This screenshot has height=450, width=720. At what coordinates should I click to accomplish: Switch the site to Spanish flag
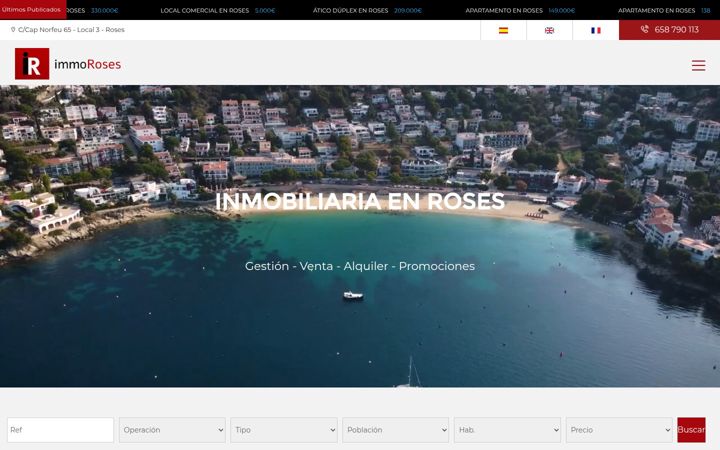point(503,30)
